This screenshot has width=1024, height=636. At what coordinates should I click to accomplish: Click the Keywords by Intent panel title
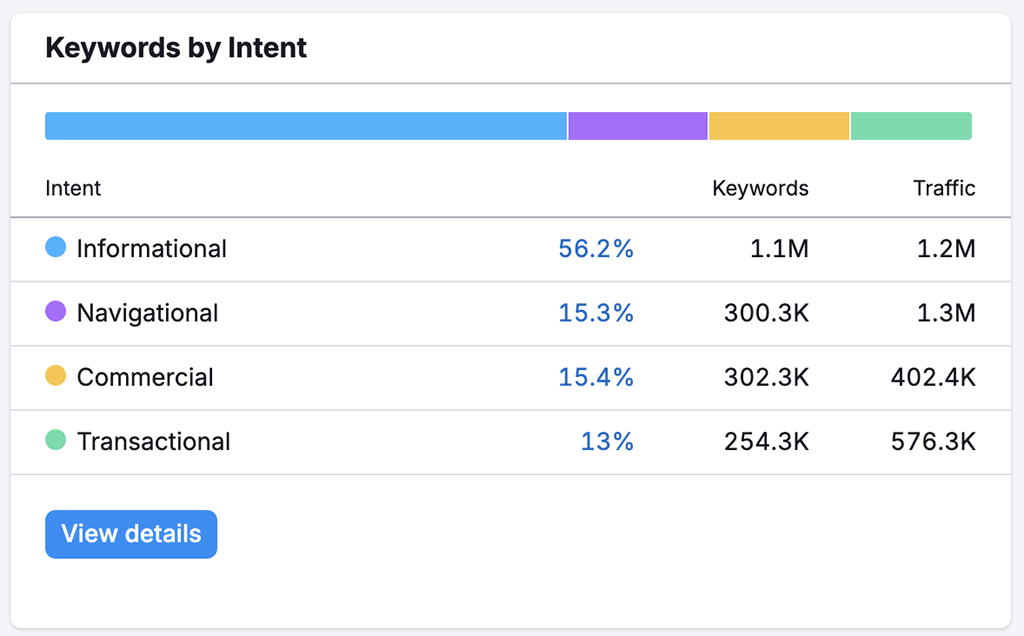point(175,47)
